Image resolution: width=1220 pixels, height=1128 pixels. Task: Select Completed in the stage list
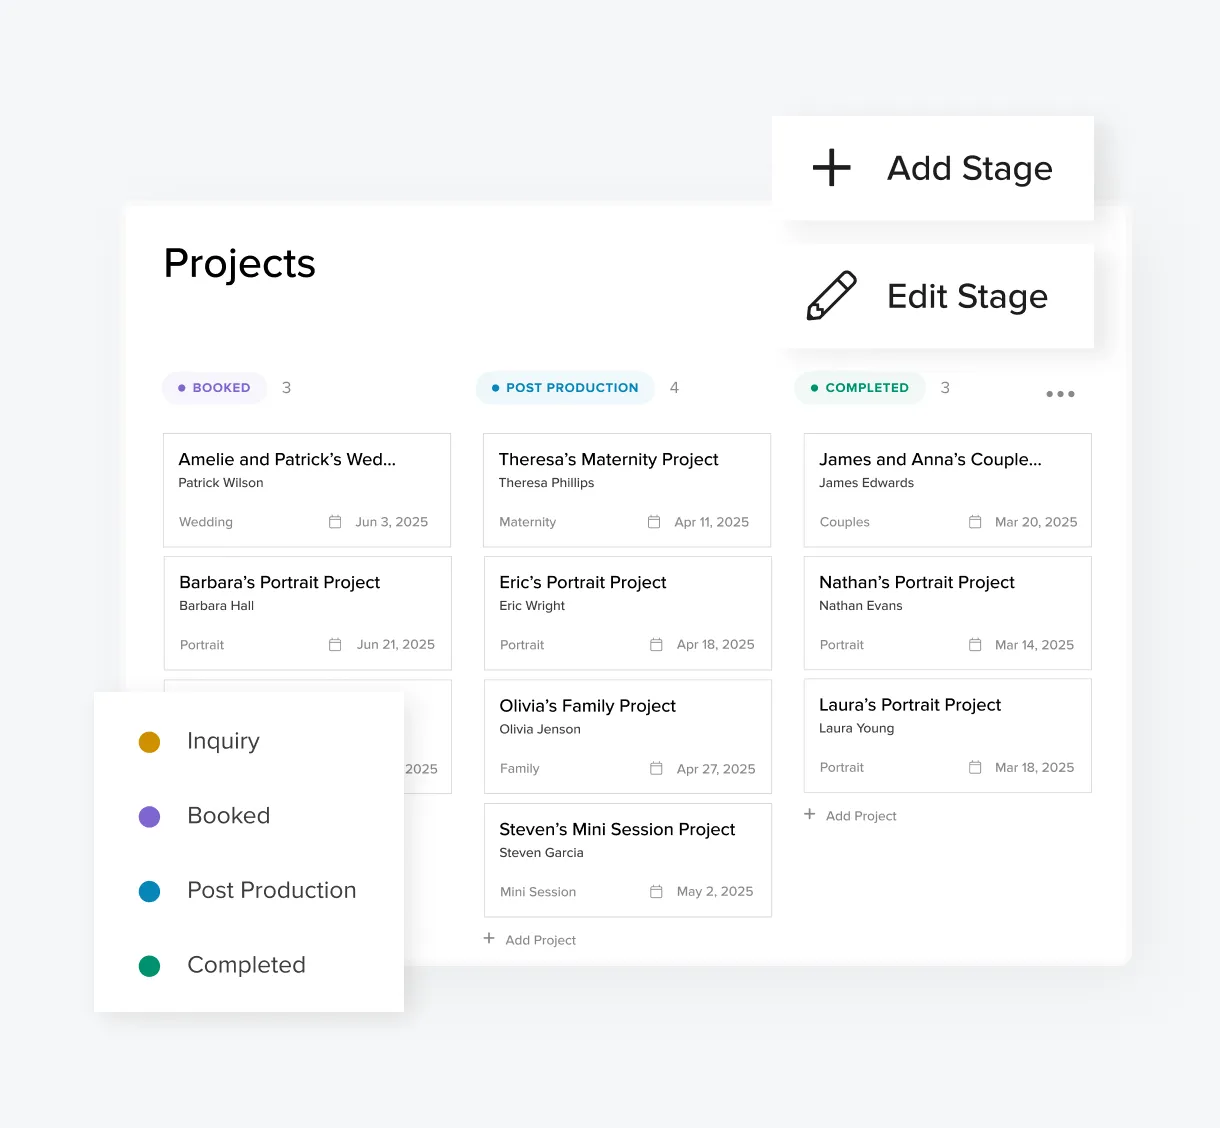(246, 964)
